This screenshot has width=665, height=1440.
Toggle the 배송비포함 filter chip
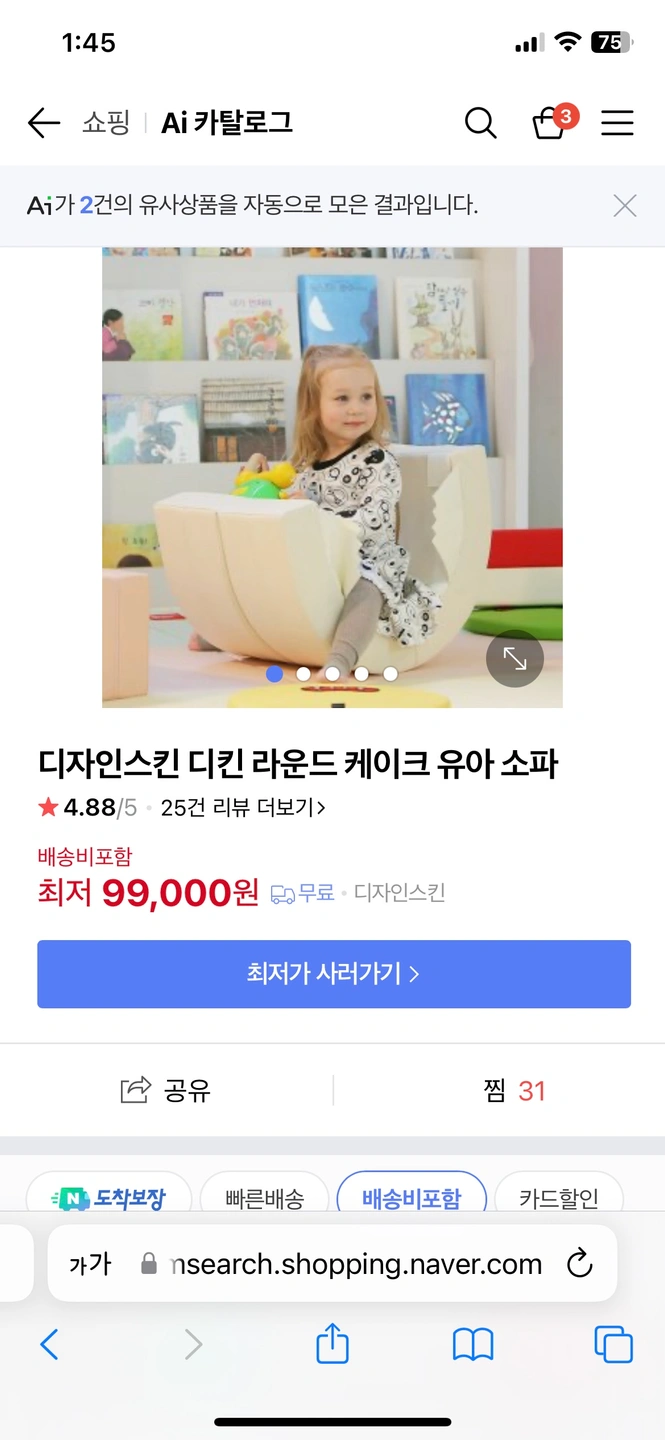[412, 1198]
